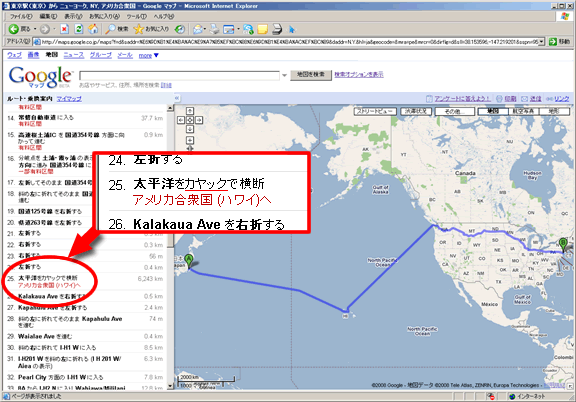
Task: Open Mail icon dropdown arrow
Action: click(205, 29)
